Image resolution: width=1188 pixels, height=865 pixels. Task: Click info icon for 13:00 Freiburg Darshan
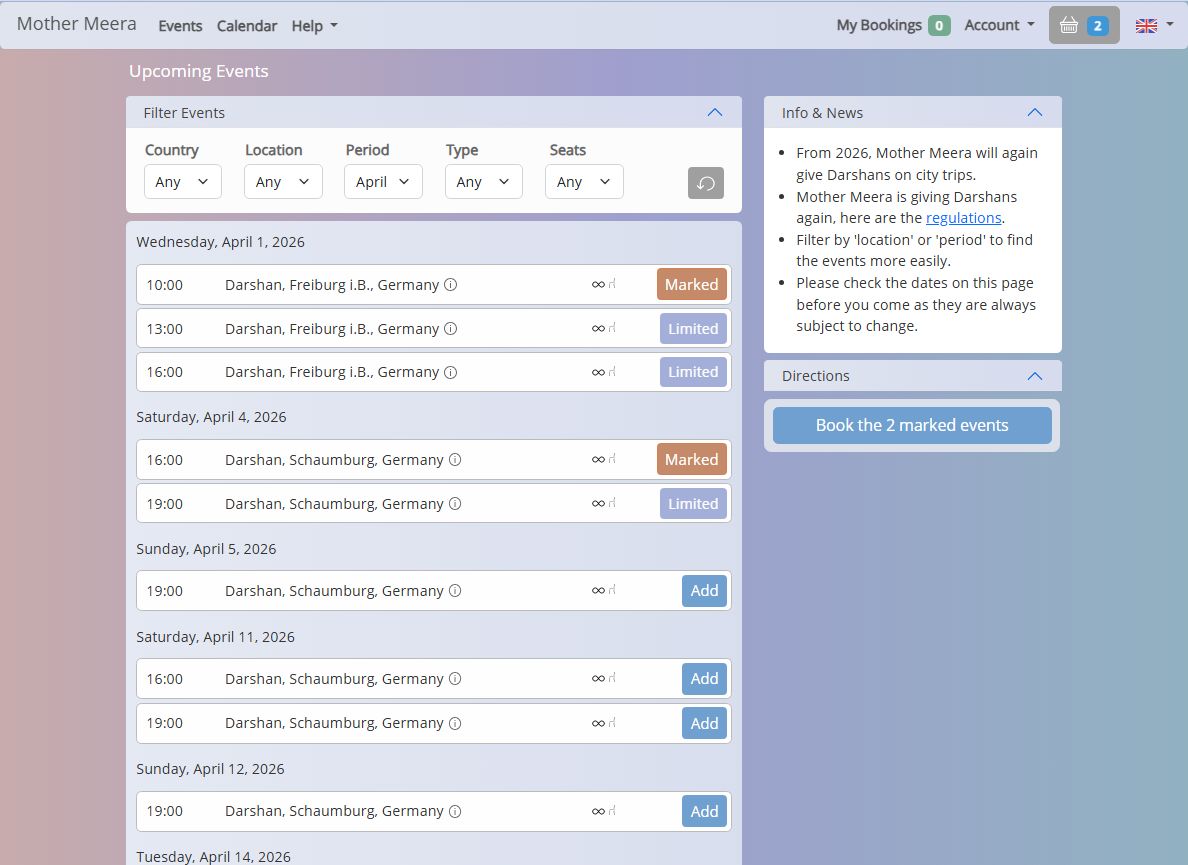pos(450,329)
